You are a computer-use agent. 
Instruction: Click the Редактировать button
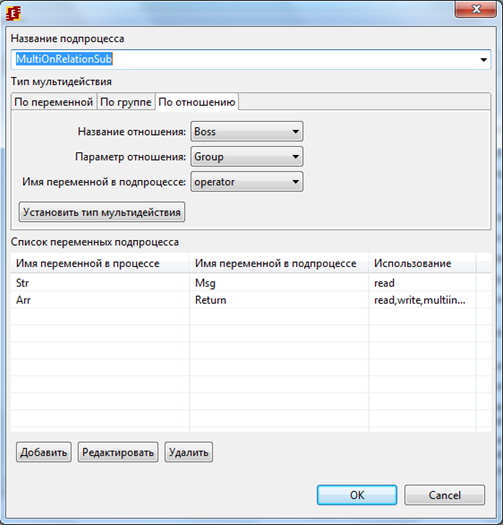tap(118, 452)
